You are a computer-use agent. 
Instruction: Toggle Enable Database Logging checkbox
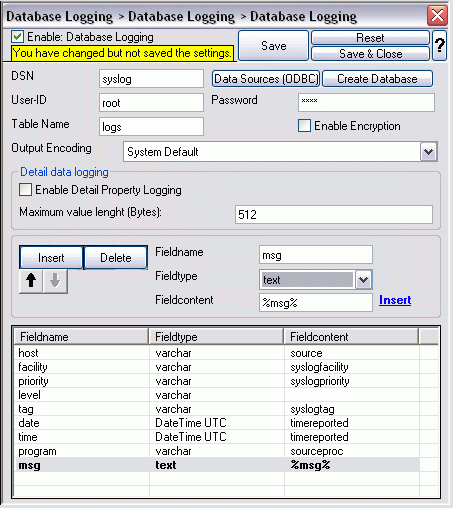(17, 37)
